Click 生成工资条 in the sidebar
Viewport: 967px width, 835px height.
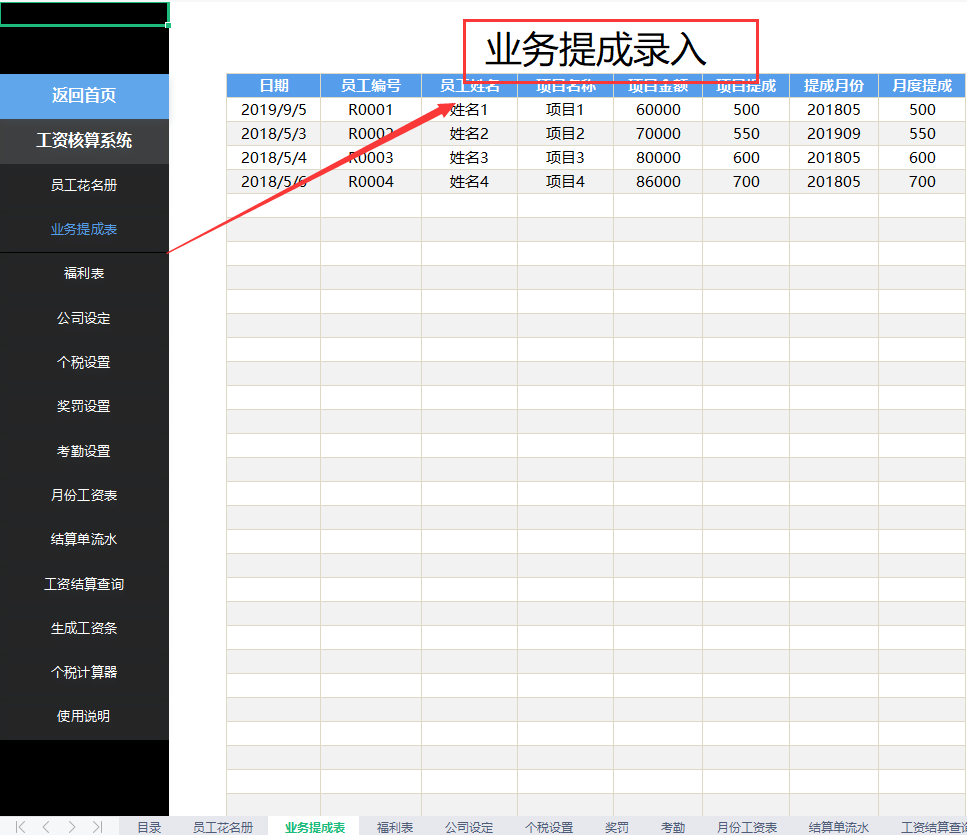tap(84, 628)
